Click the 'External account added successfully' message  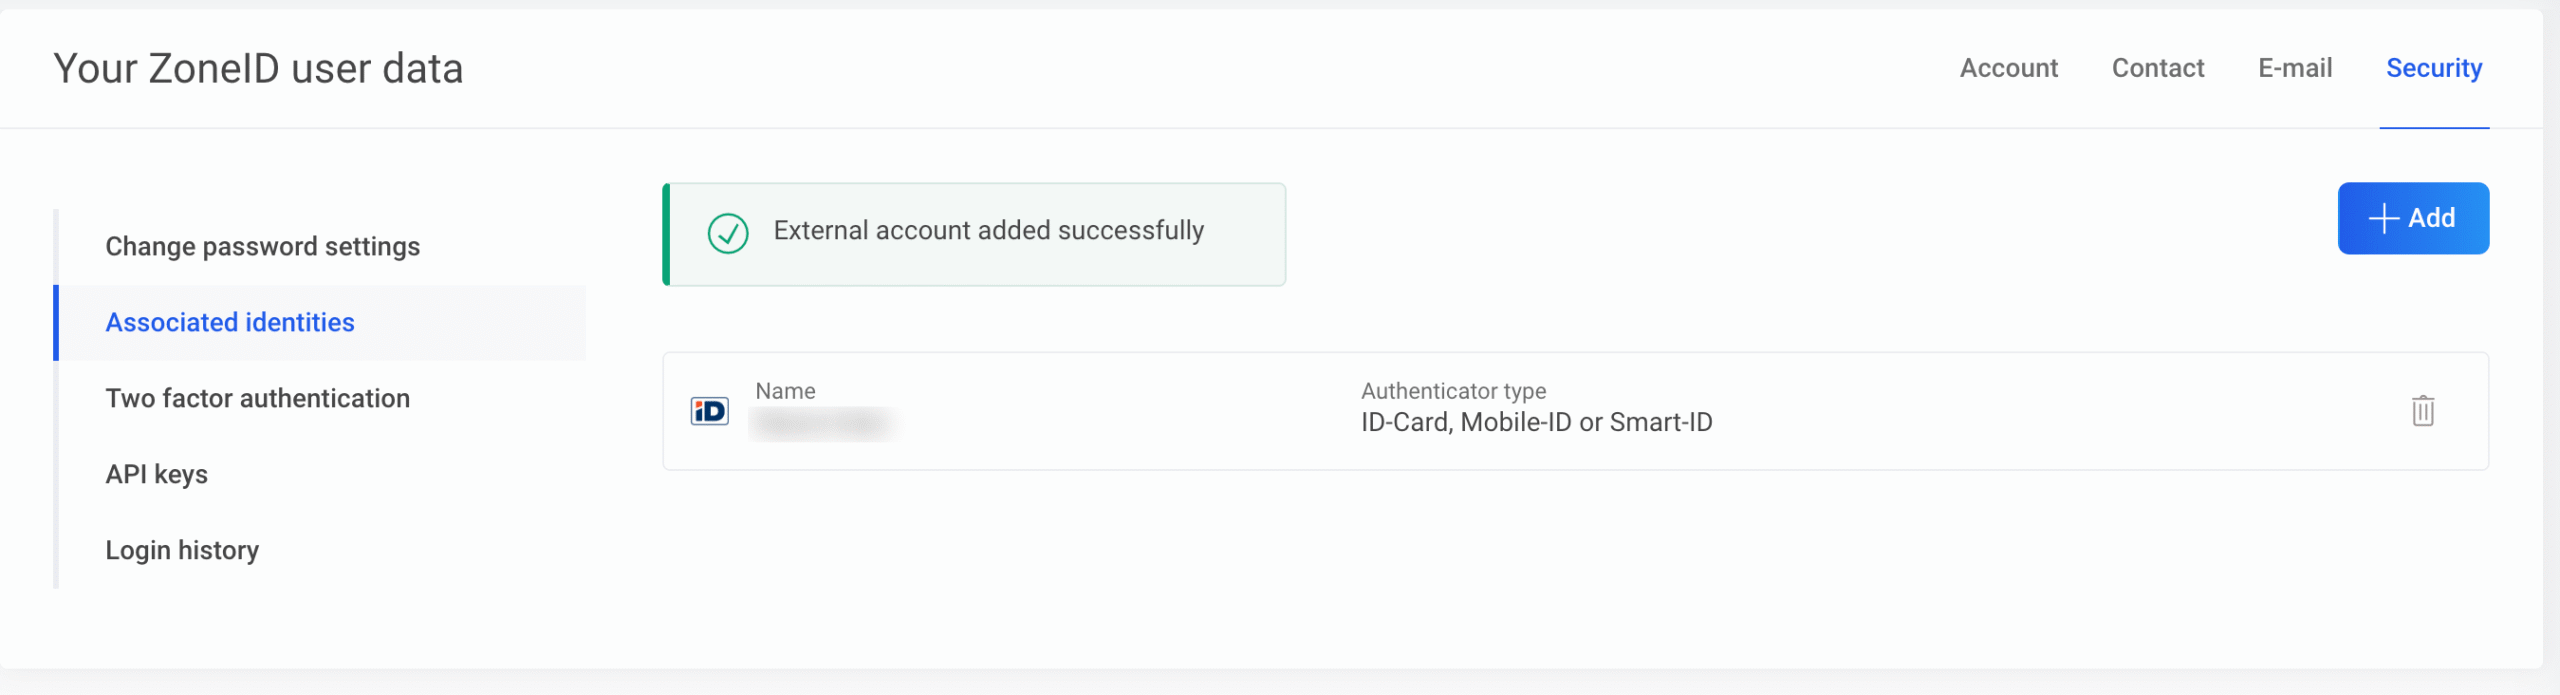click(x=988, y=231)
